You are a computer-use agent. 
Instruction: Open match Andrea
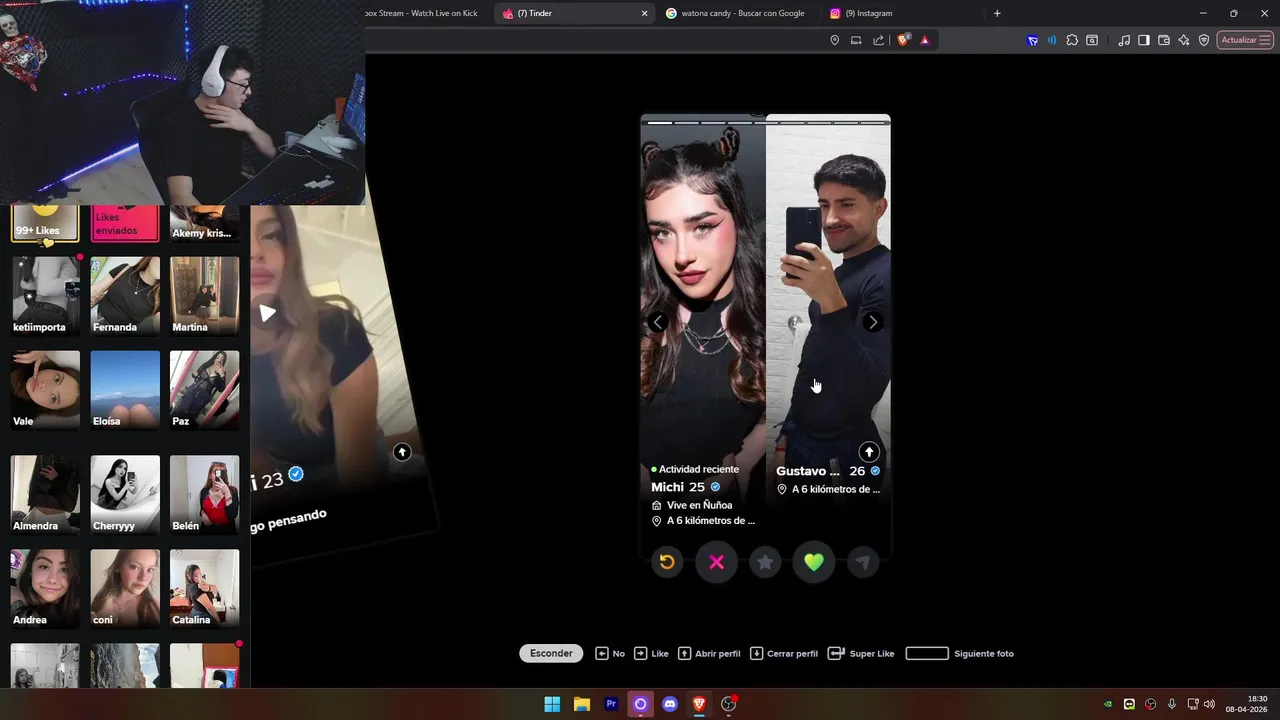(45, 589)
